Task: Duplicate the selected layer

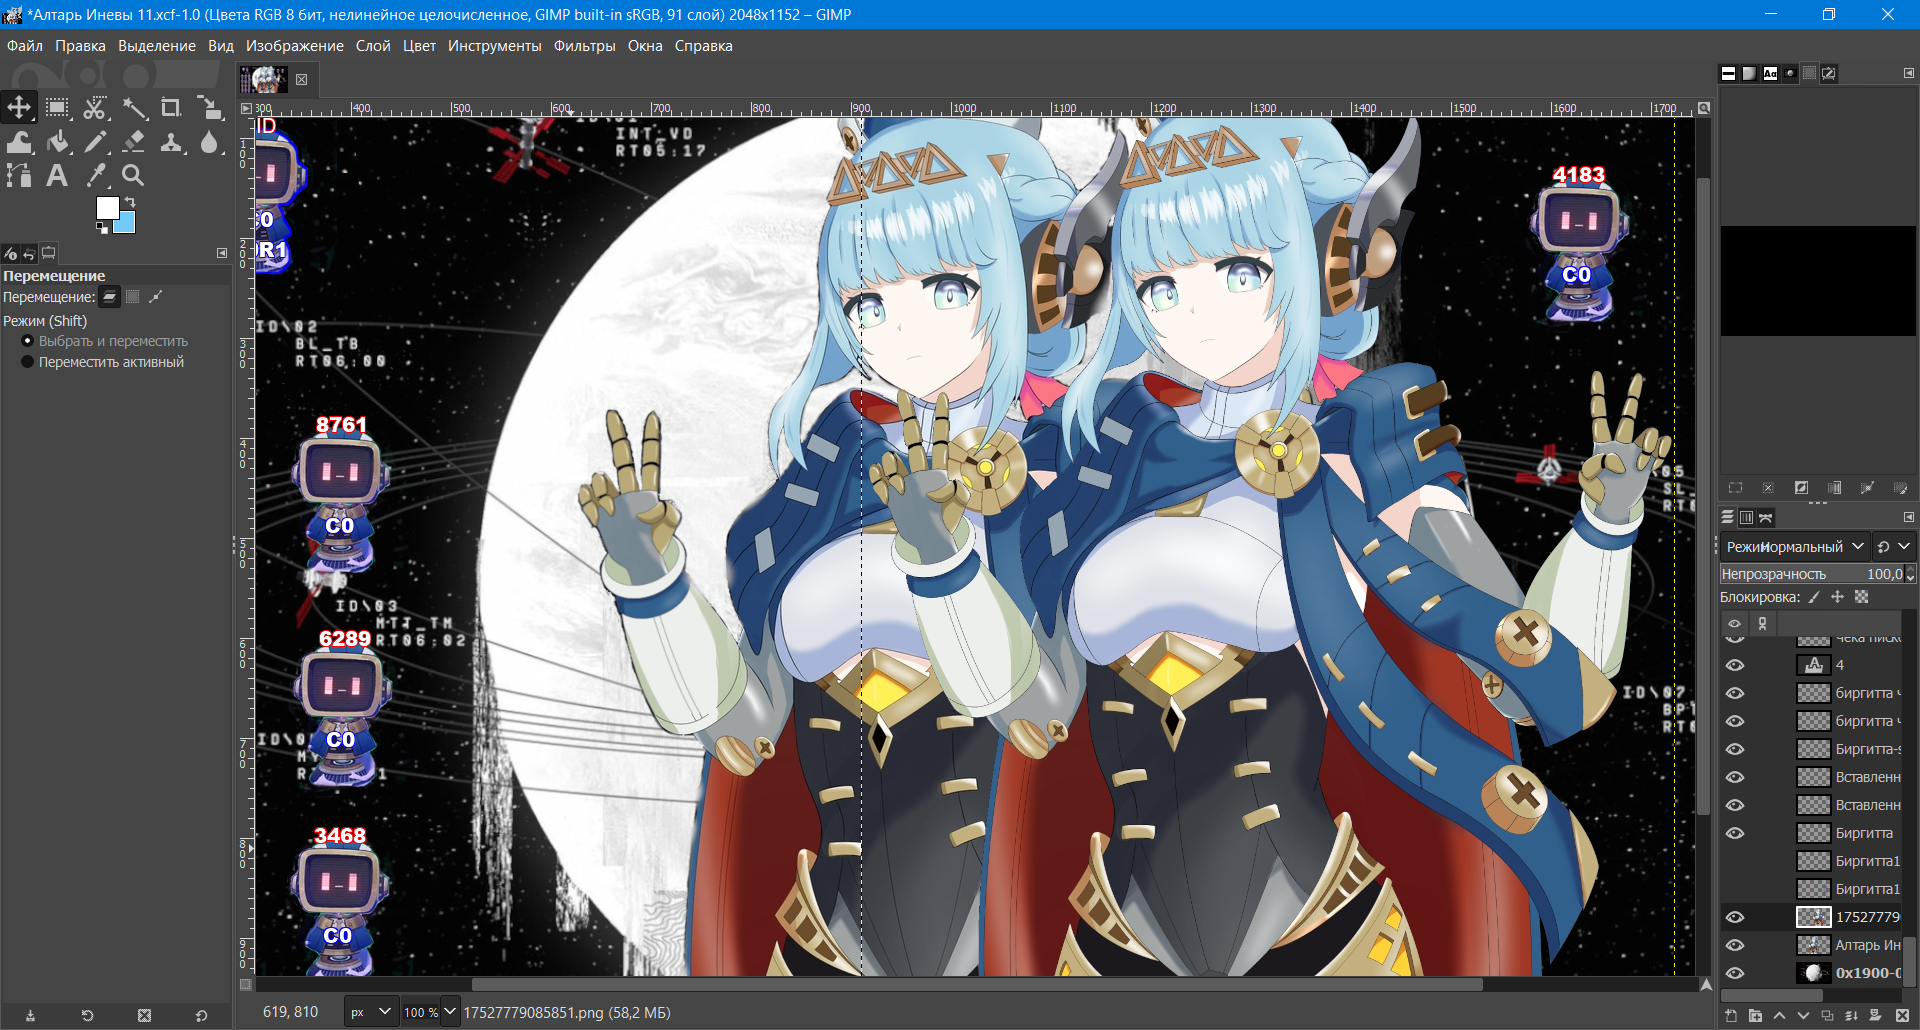Action: [1827, 1016]
